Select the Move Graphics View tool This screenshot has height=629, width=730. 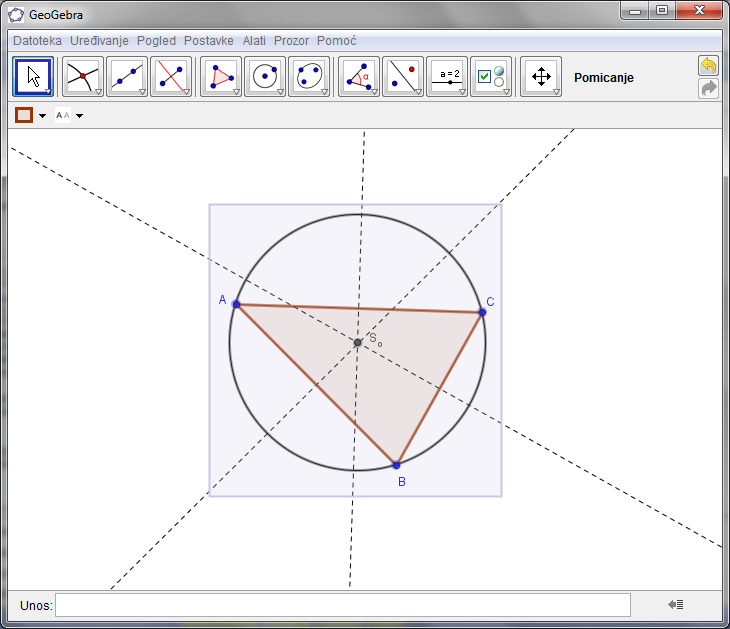pyautogui.click(x=541, y=76)
